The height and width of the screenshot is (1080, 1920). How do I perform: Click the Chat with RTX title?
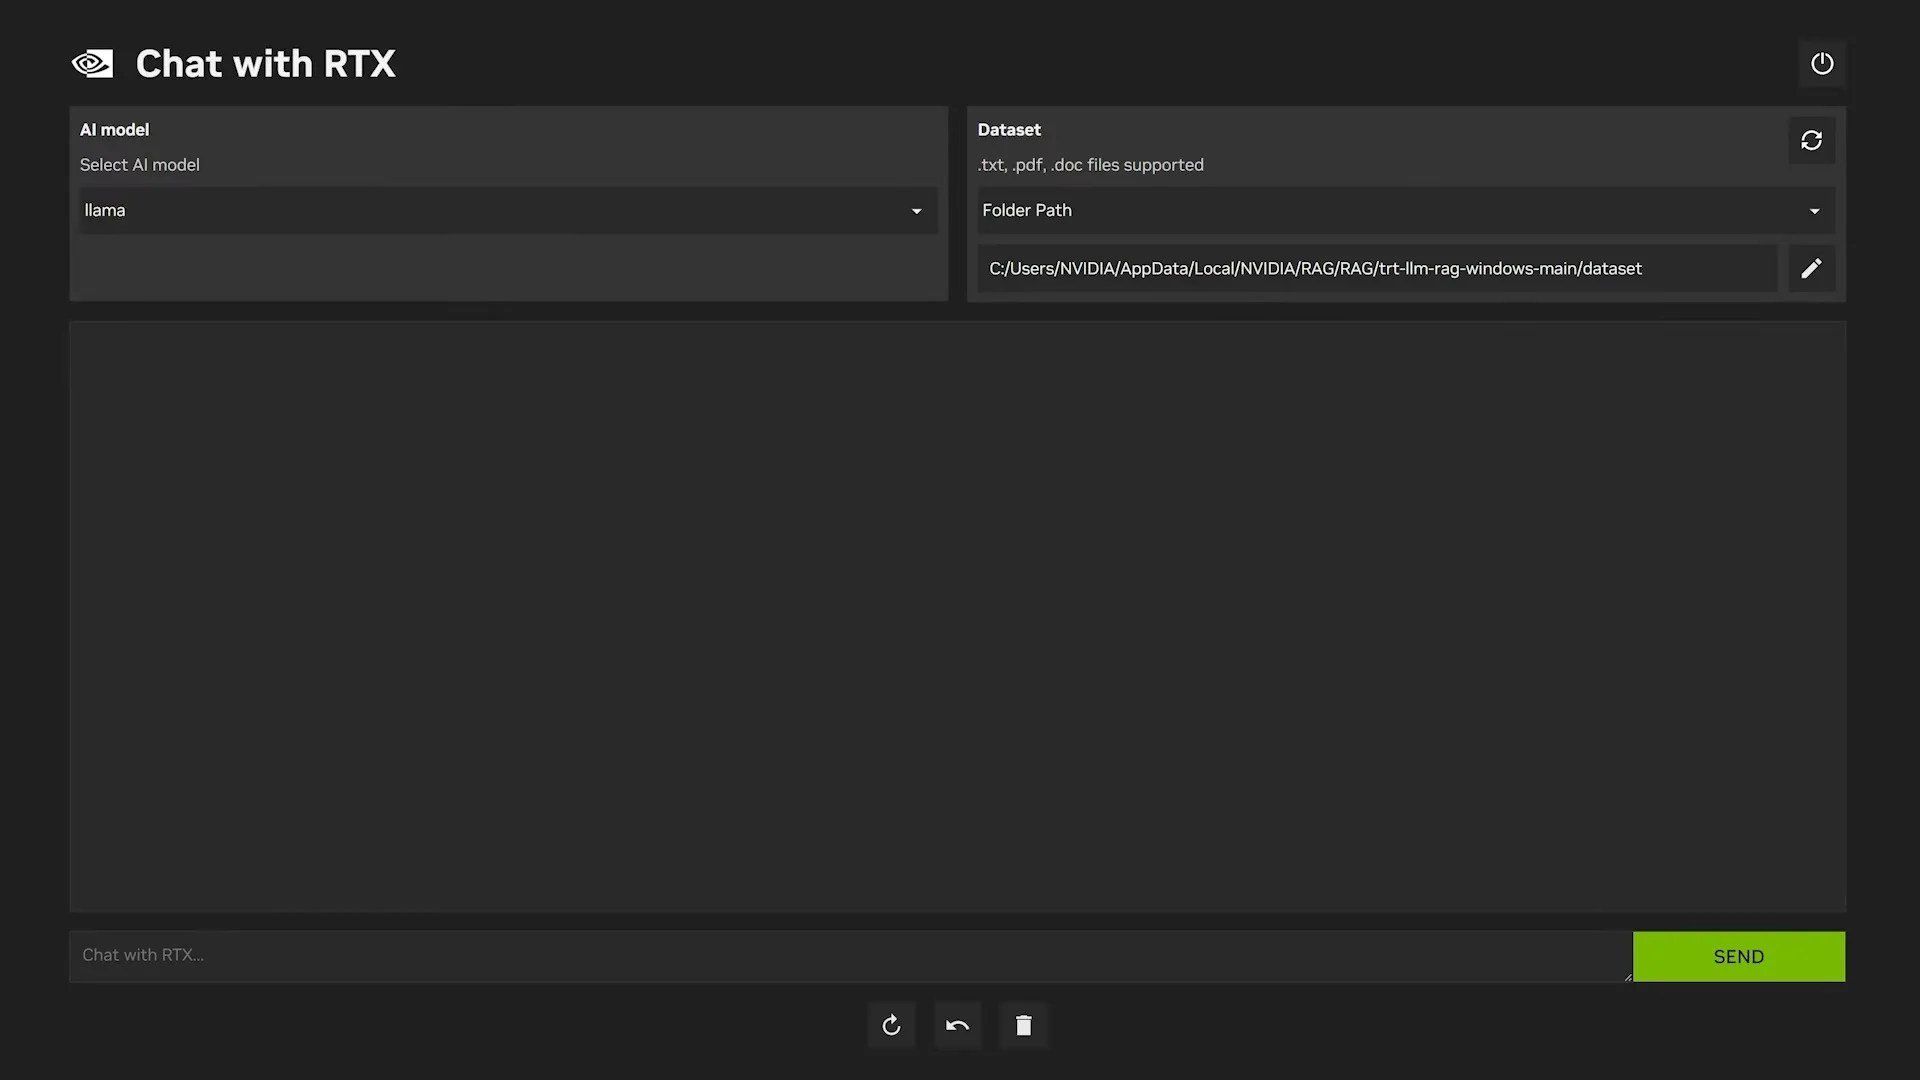pos(265,64)
